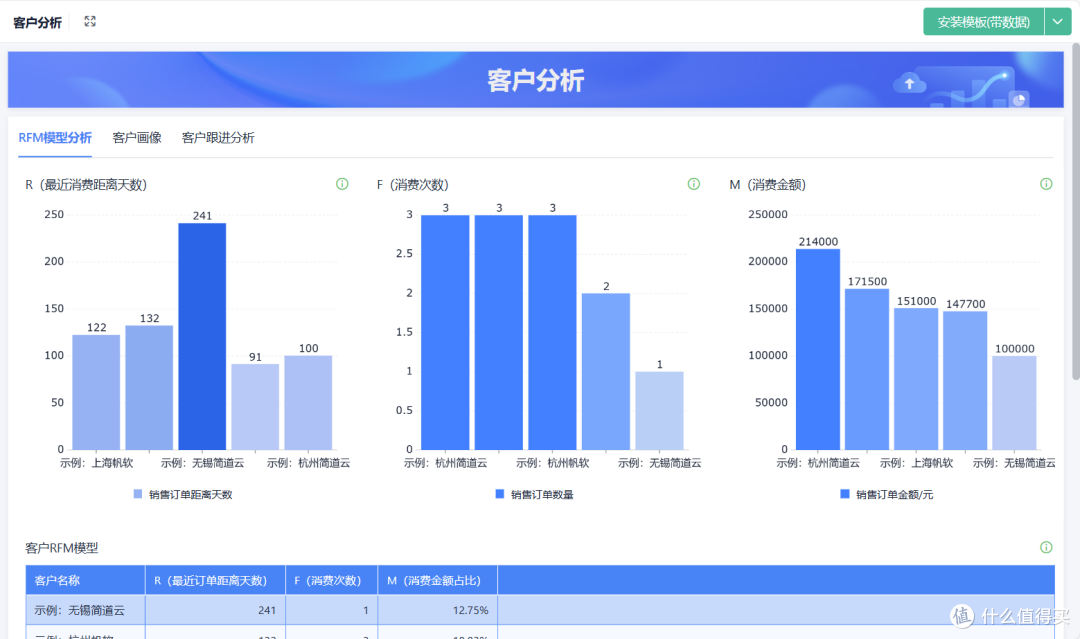The image size is (1080, 639).
Task: Click the bar labeled 2 in F chart
Action: click(x=606, y=372)
